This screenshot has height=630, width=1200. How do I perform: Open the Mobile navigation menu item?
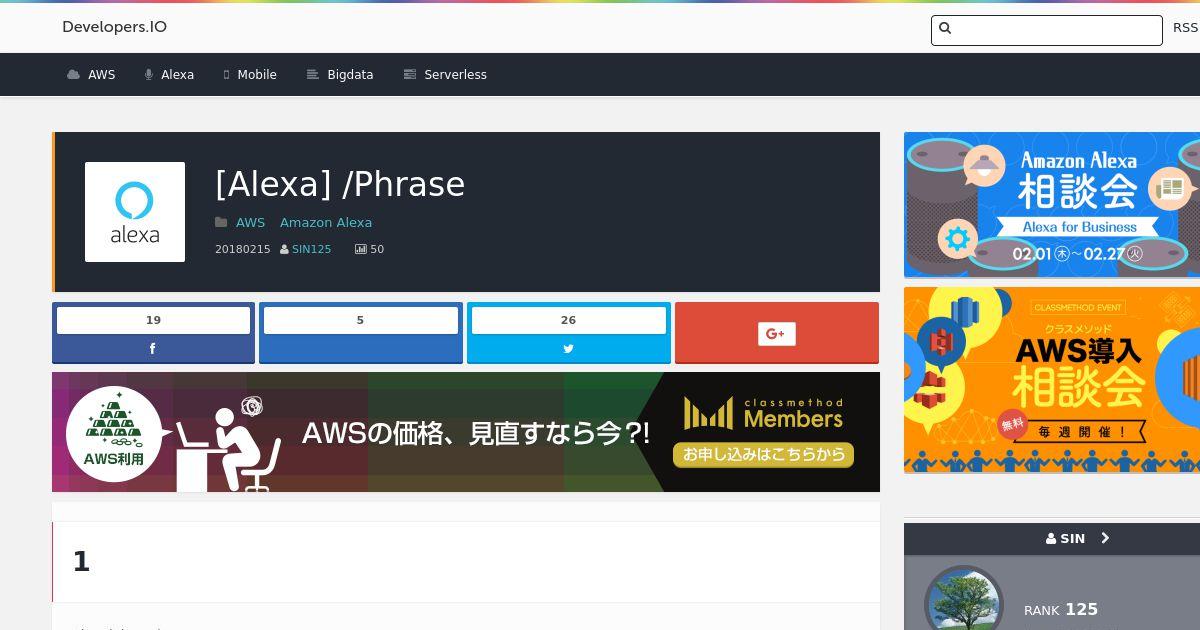[x=250, y=75]
